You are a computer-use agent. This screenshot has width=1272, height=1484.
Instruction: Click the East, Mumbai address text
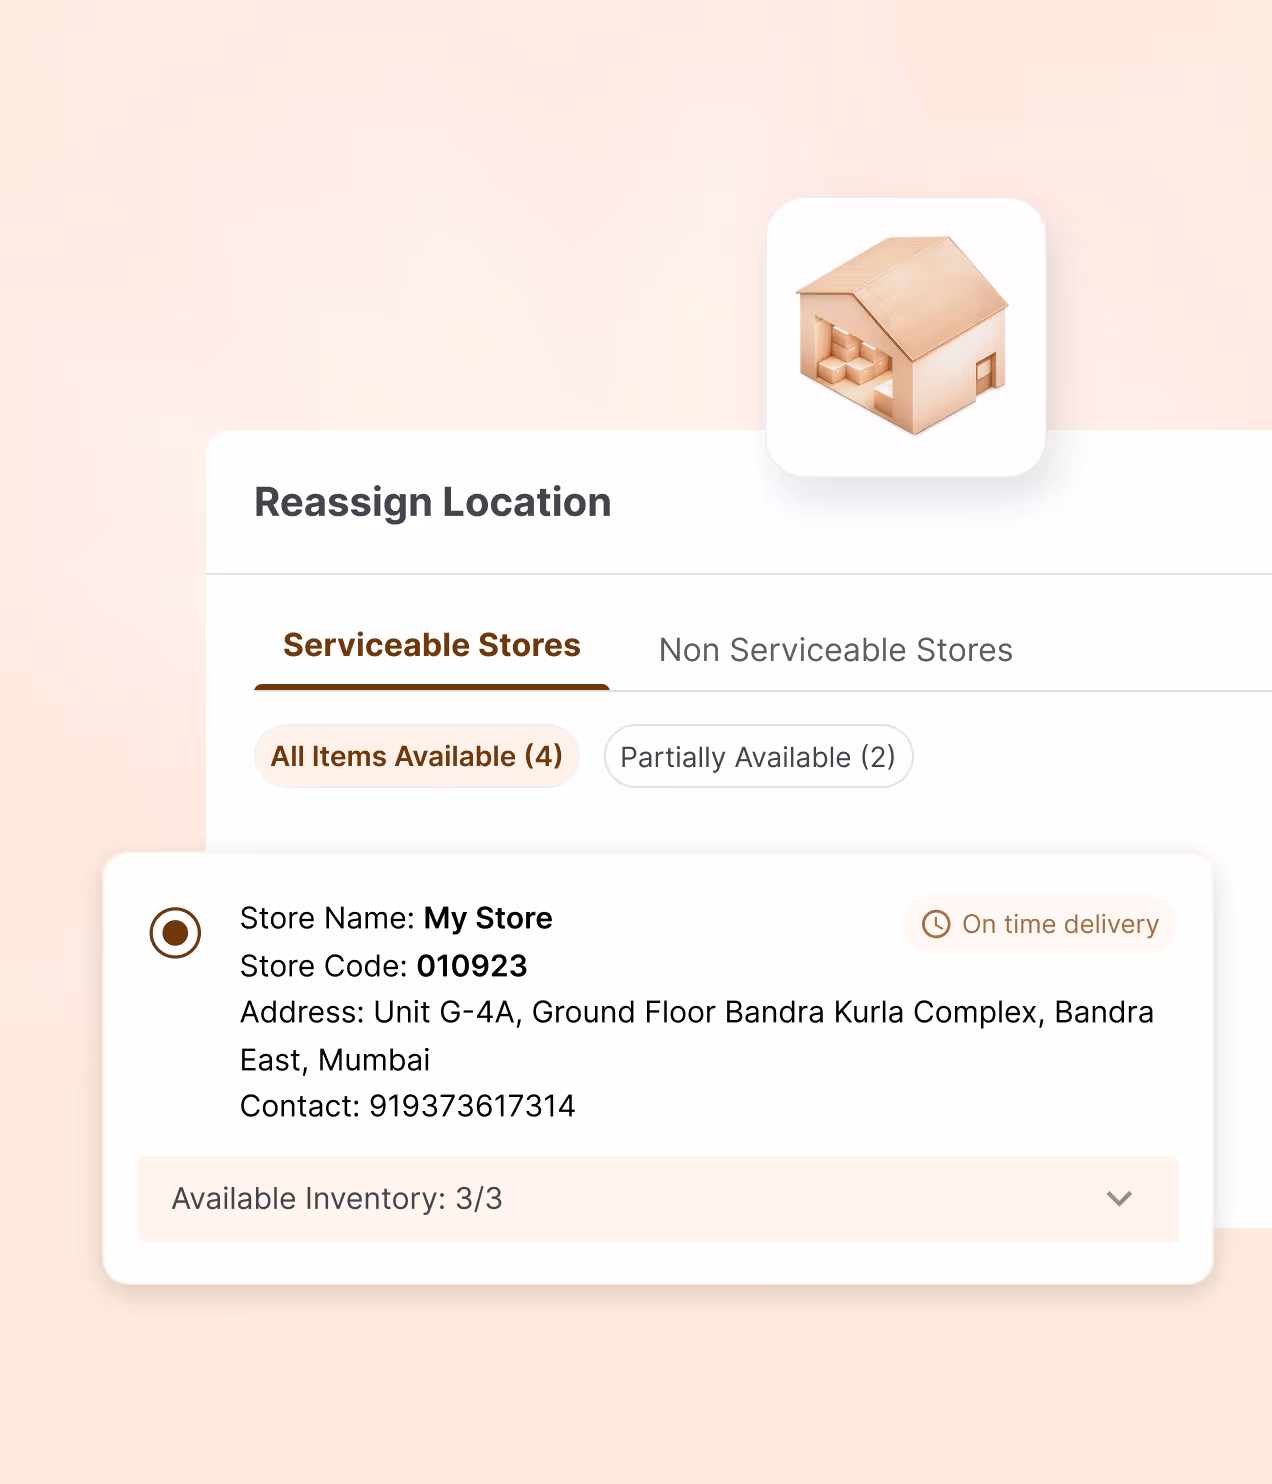[335, 1060]
